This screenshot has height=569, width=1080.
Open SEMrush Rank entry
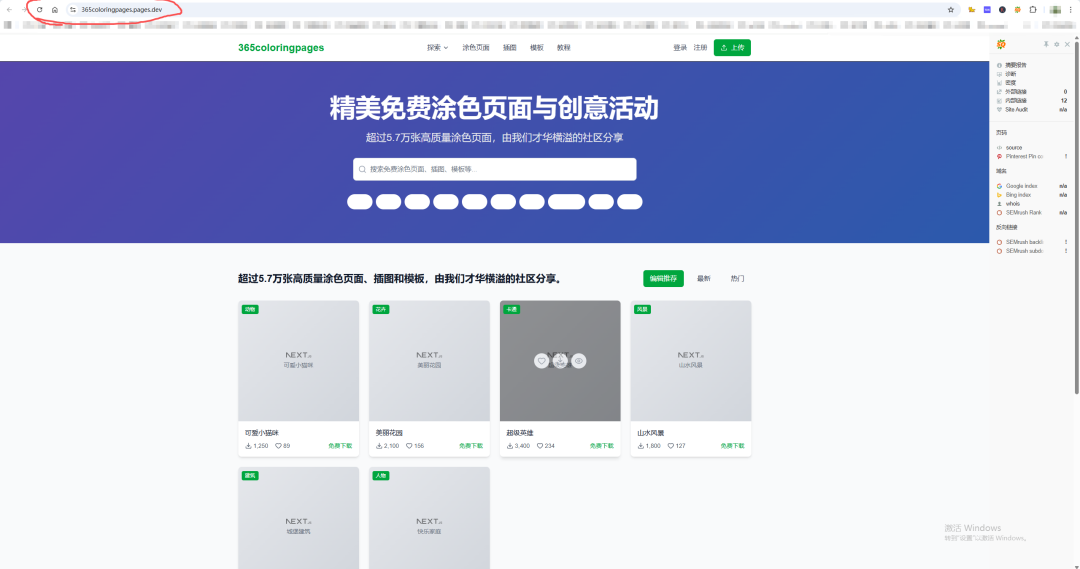coord(1024,213)
